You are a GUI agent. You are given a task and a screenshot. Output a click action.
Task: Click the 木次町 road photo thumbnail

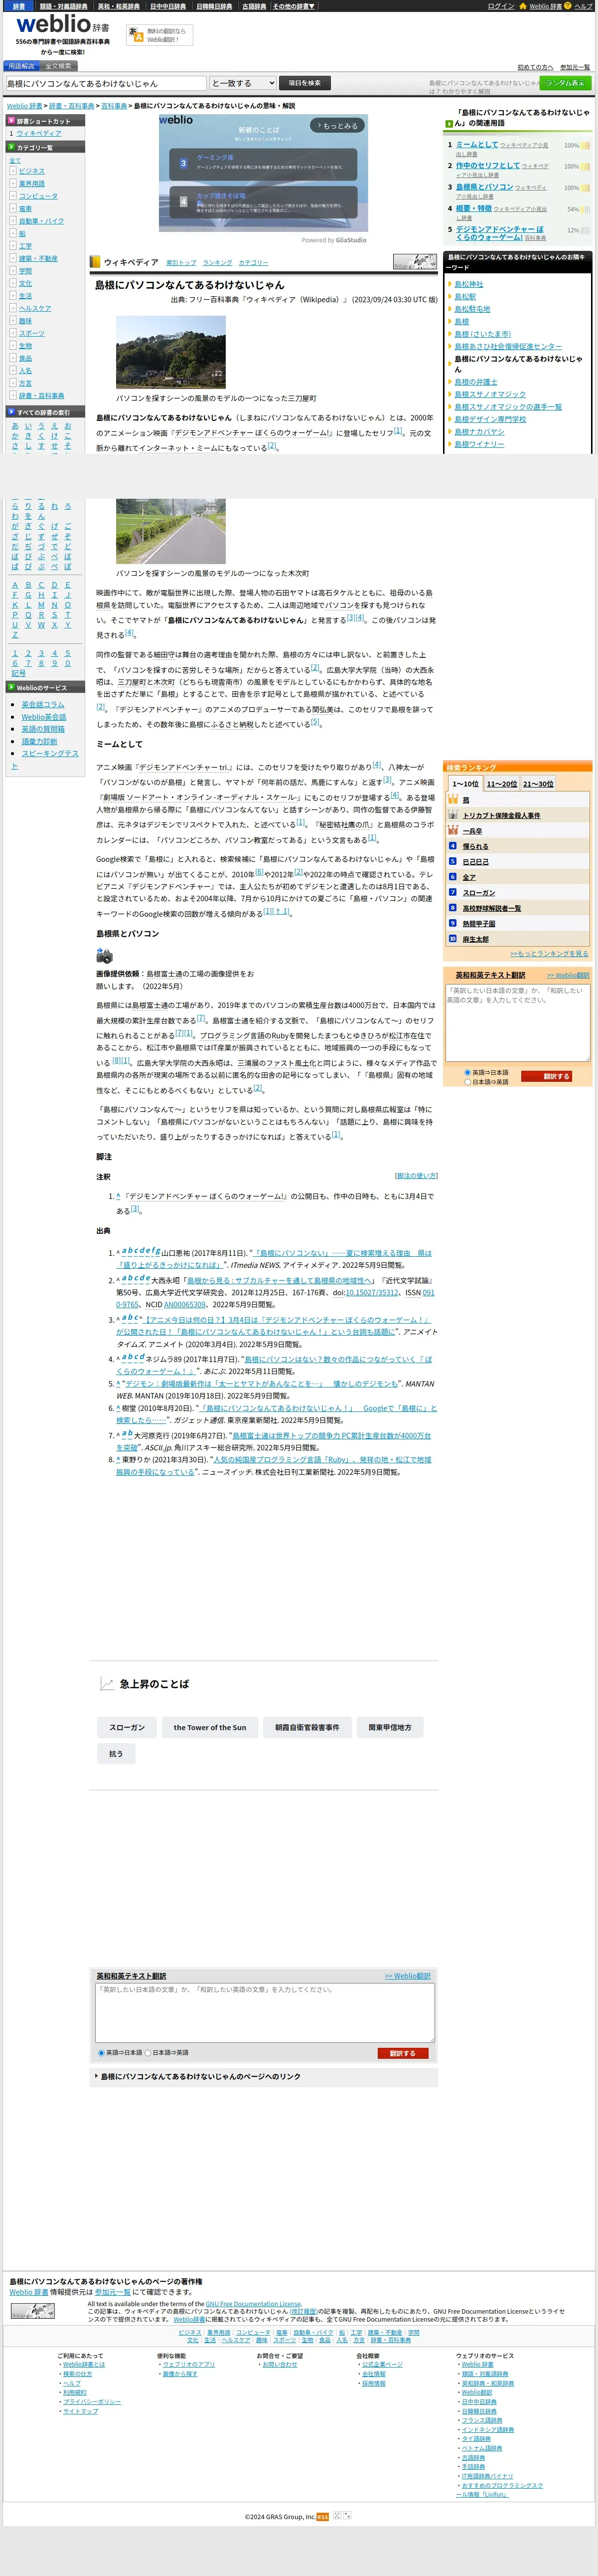(171, 531)
